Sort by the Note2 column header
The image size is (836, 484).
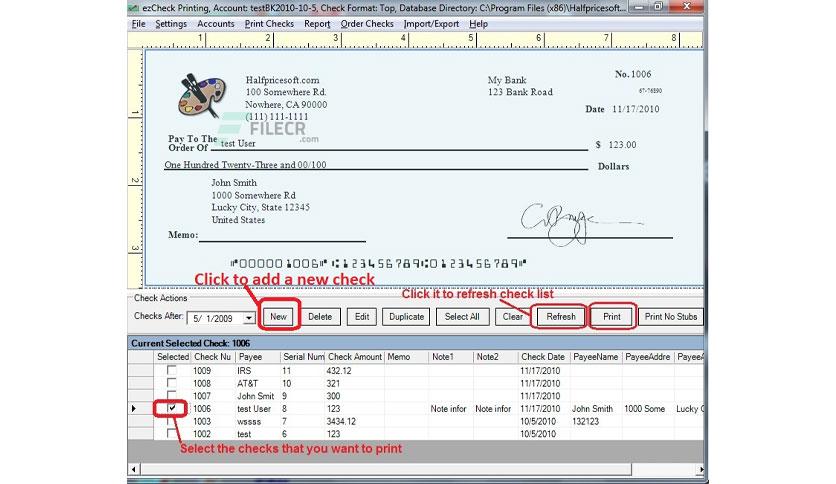tap(495, 357)
